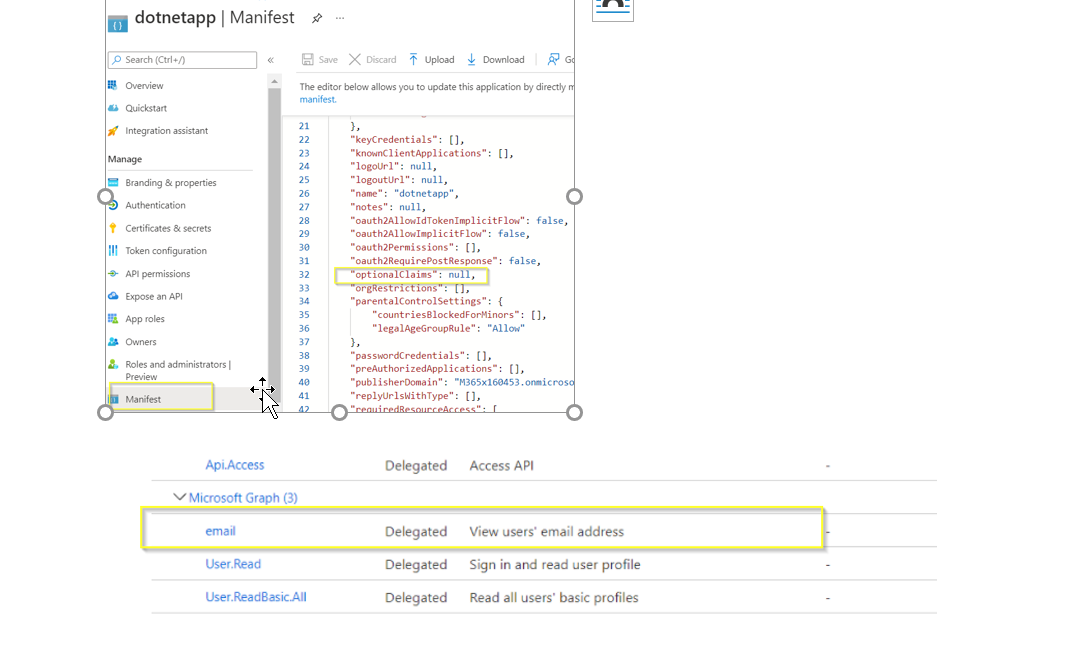Click the Discard X icon
The height and width of the screenshot is (672, 1068).
(355, 60)
